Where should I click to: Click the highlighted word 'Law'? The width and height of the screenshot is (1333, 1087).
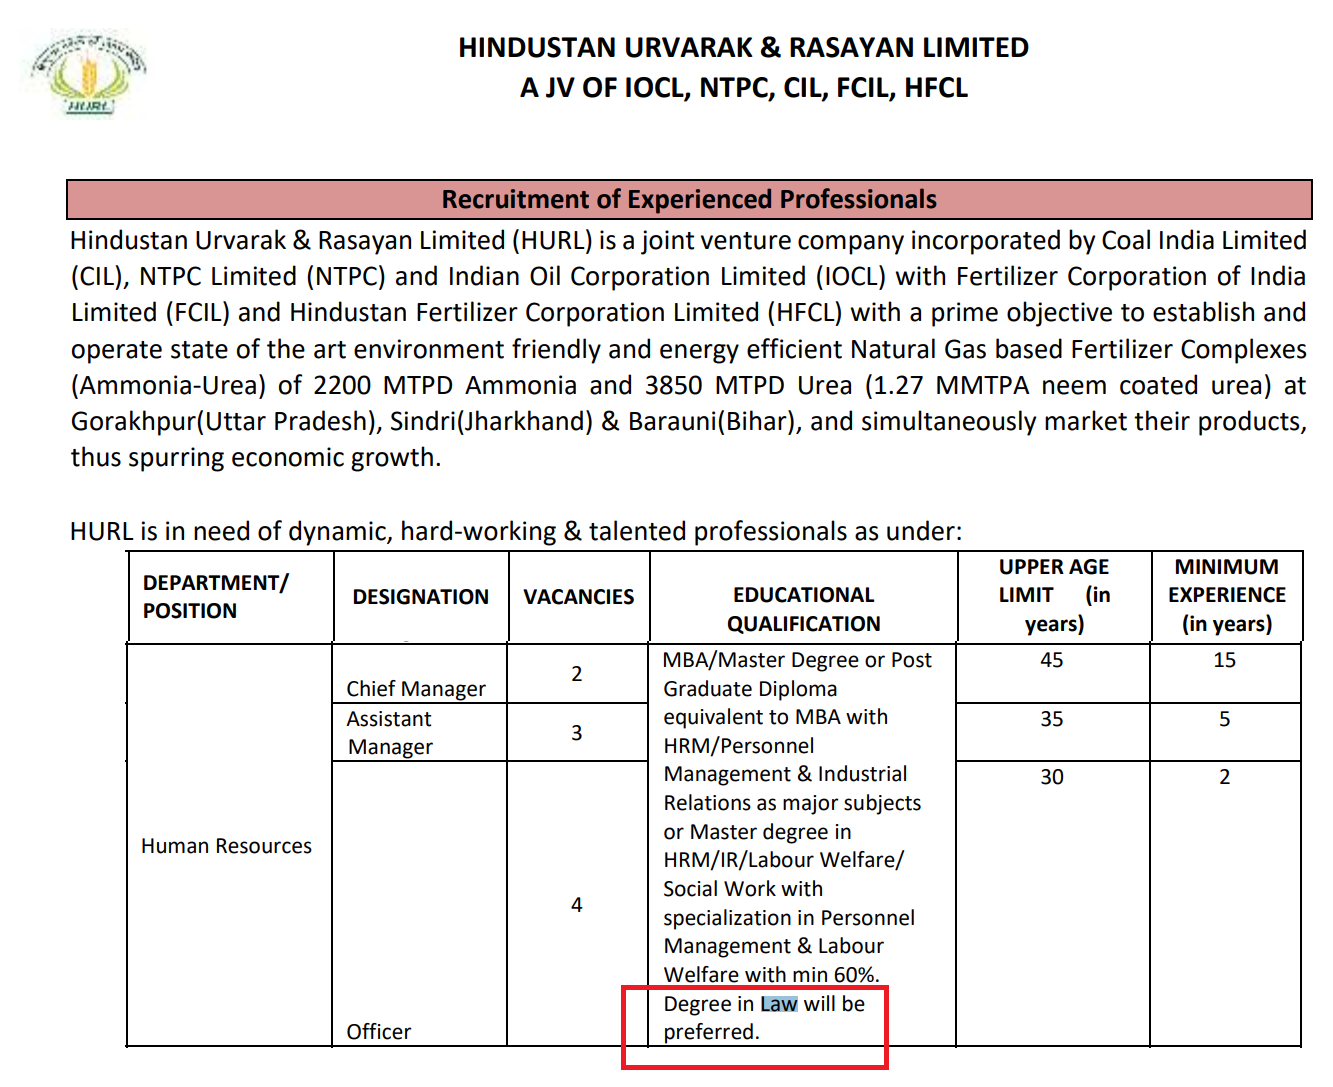coord(779,1004)
